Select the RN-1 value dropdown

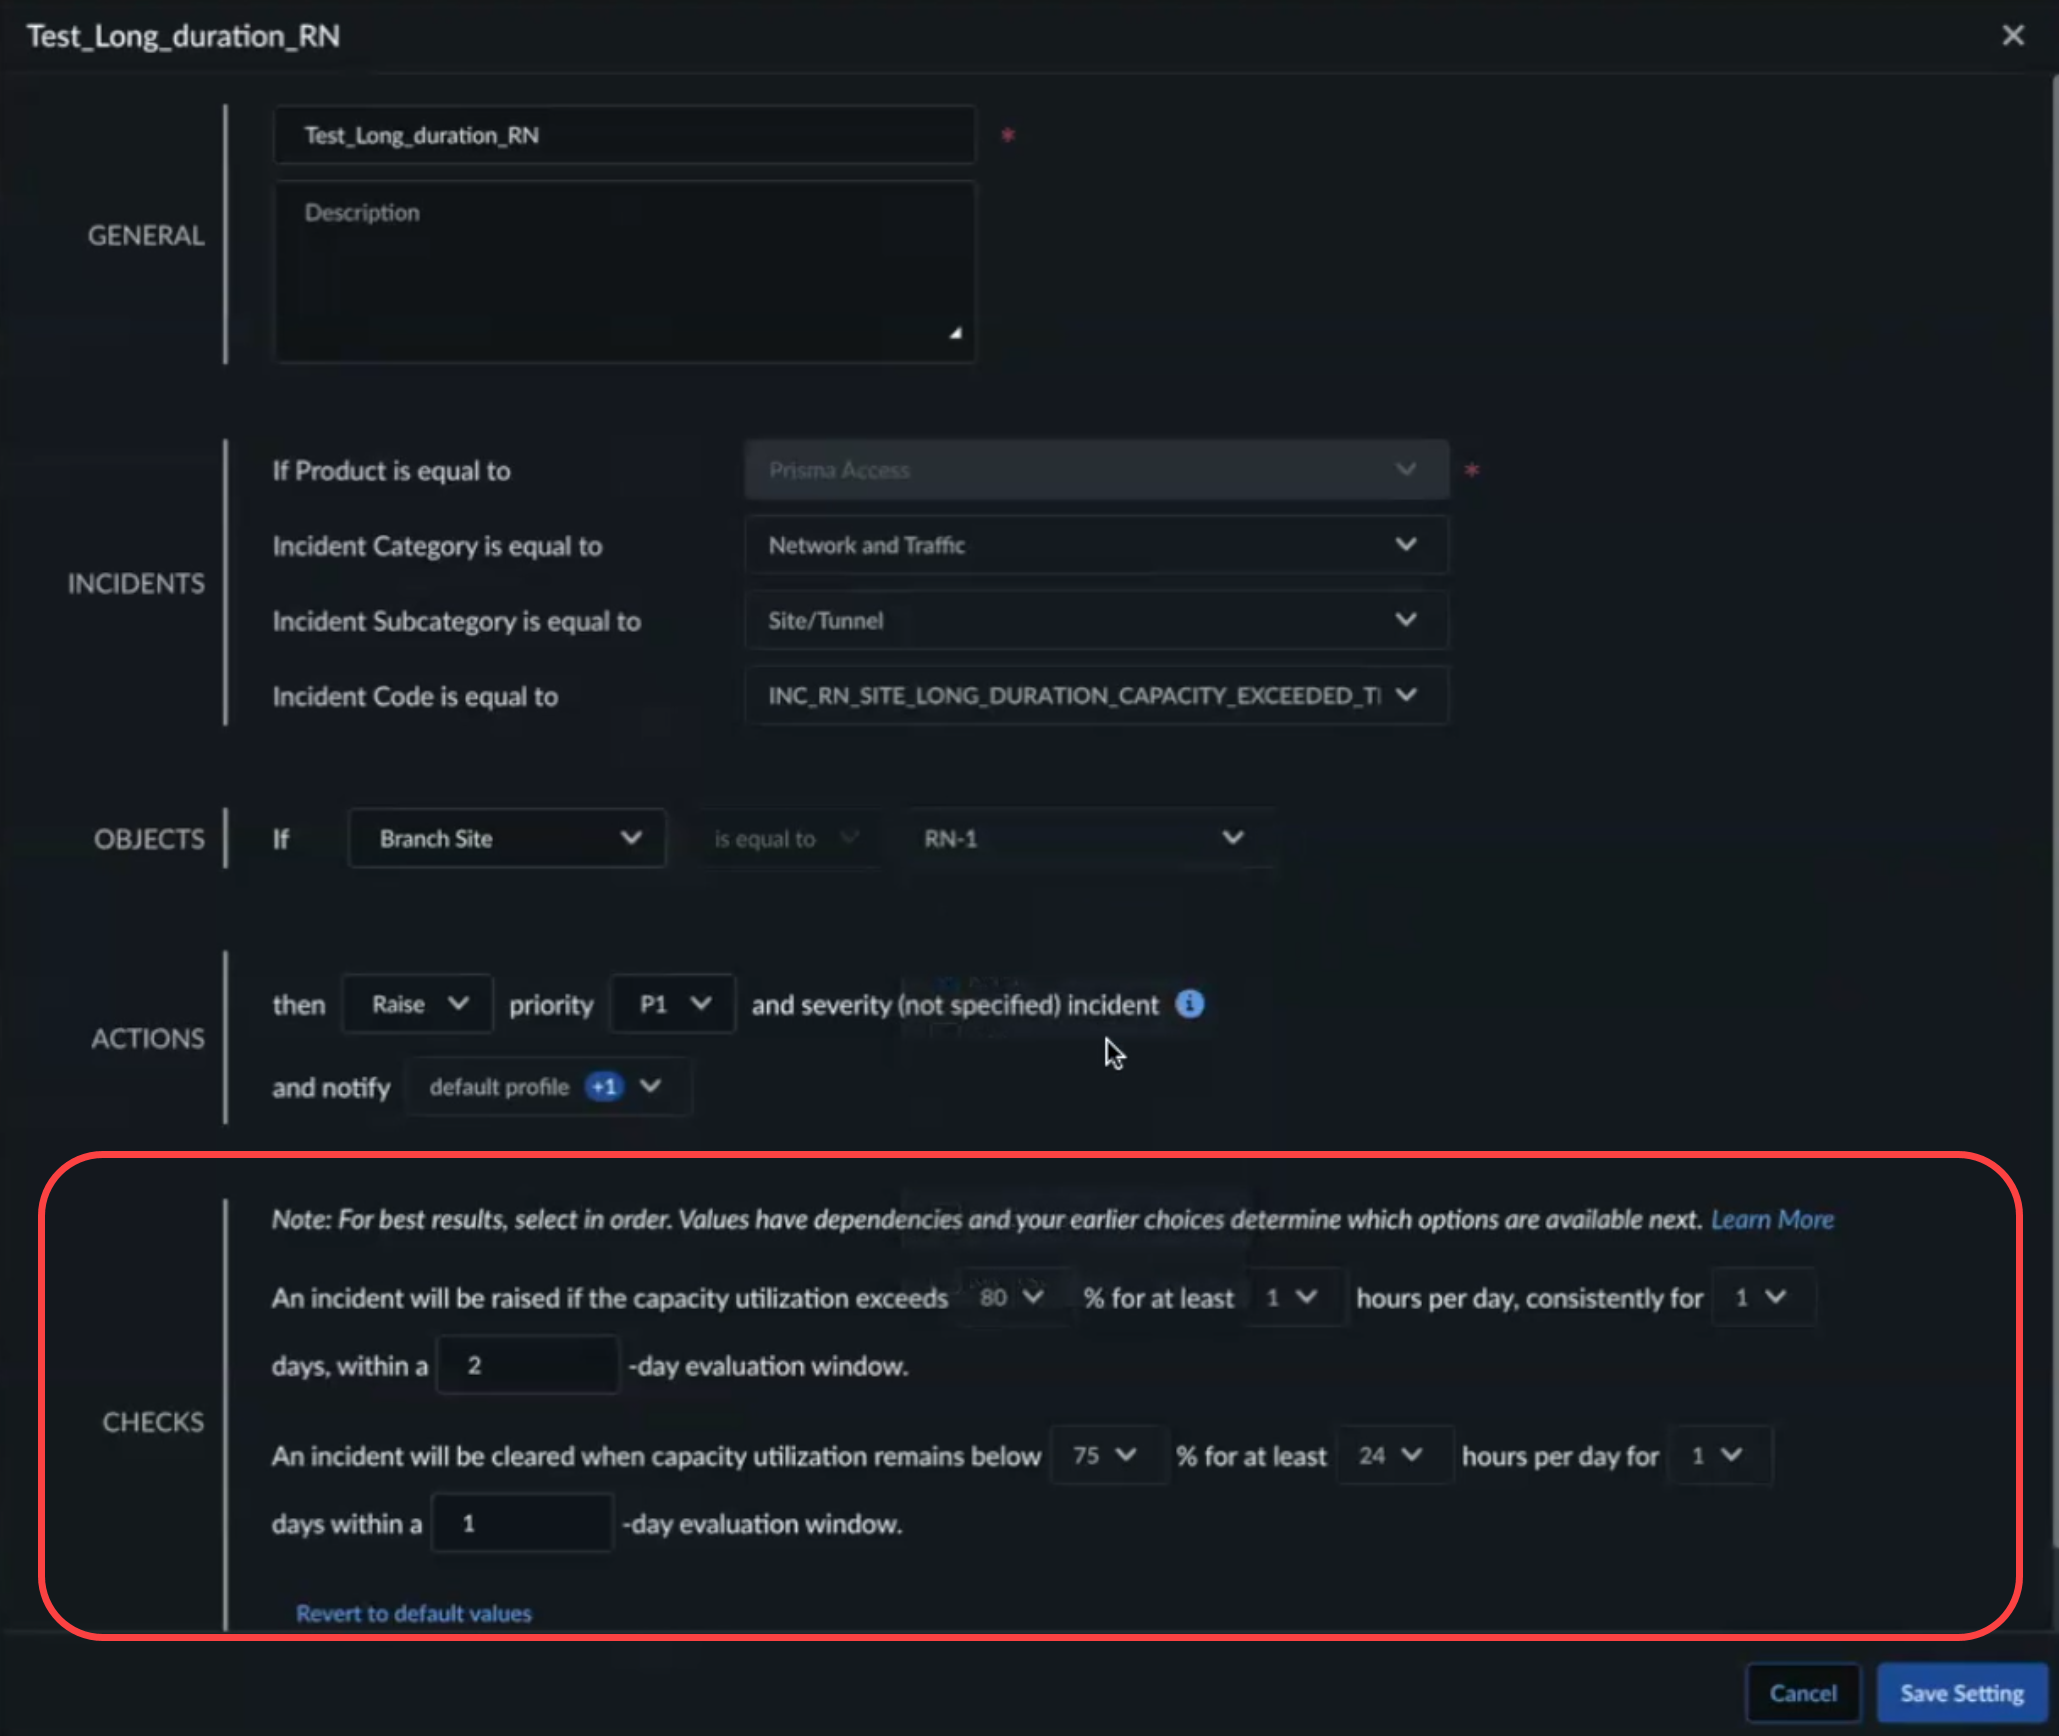tap(1083, 838)
